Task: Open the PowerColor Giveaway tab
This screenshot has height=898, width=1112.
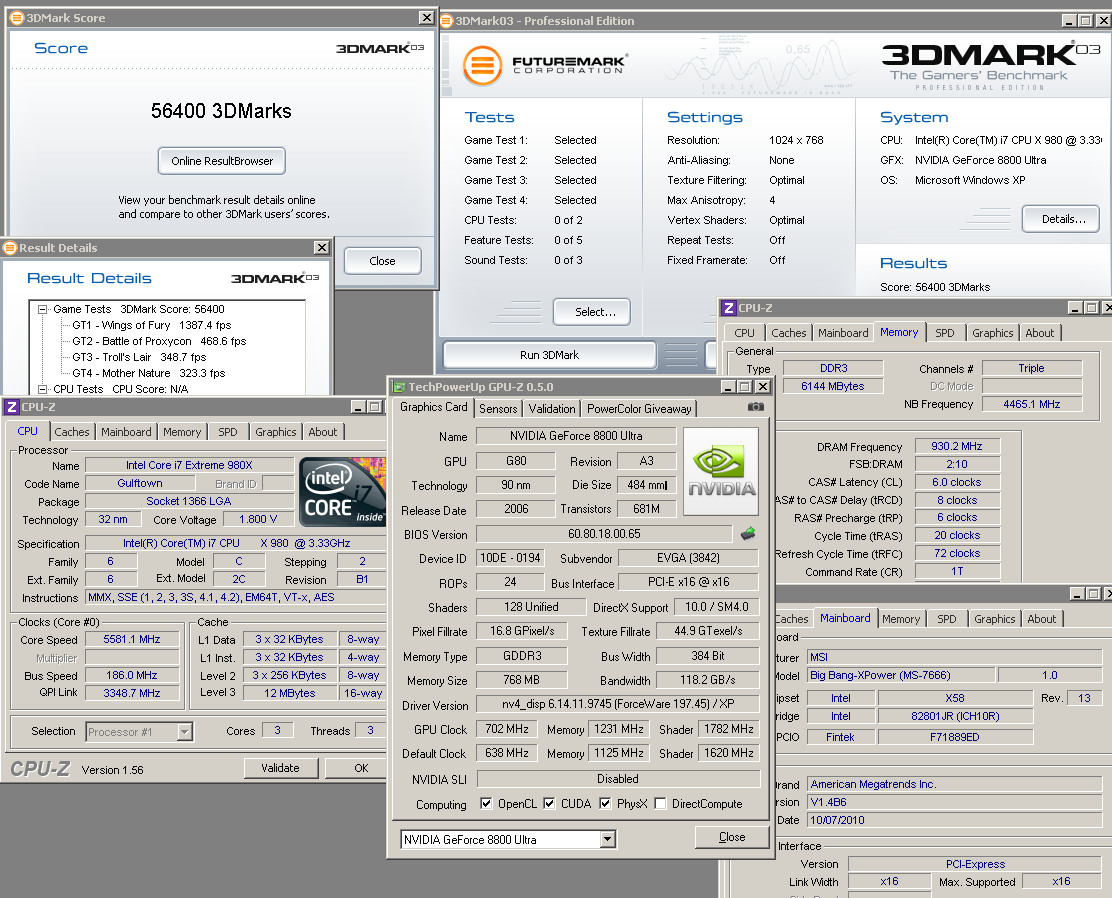Action: click(639, 409)
